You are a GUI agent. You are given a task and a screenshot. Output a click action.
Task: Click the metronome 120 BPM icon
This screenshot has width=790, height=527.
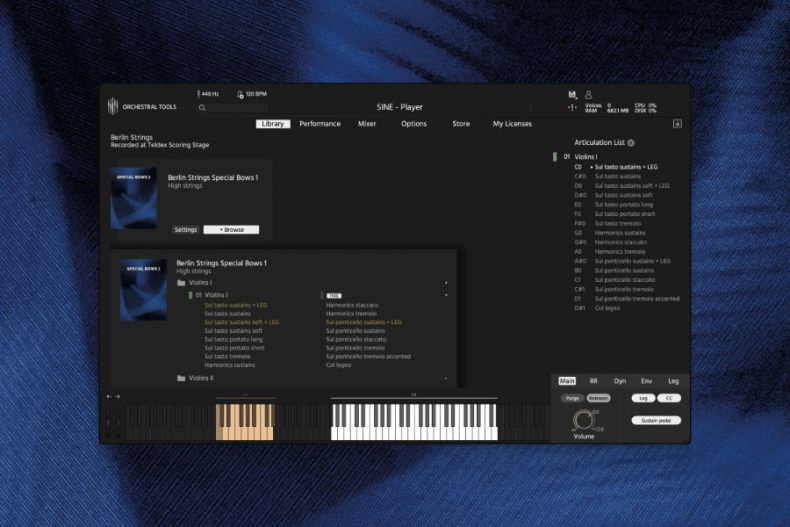240,94
